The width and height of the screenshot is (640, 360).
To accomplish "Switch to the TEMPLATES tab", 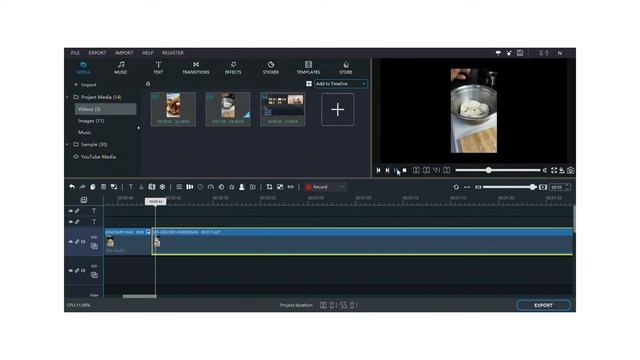I will (308, 68).
